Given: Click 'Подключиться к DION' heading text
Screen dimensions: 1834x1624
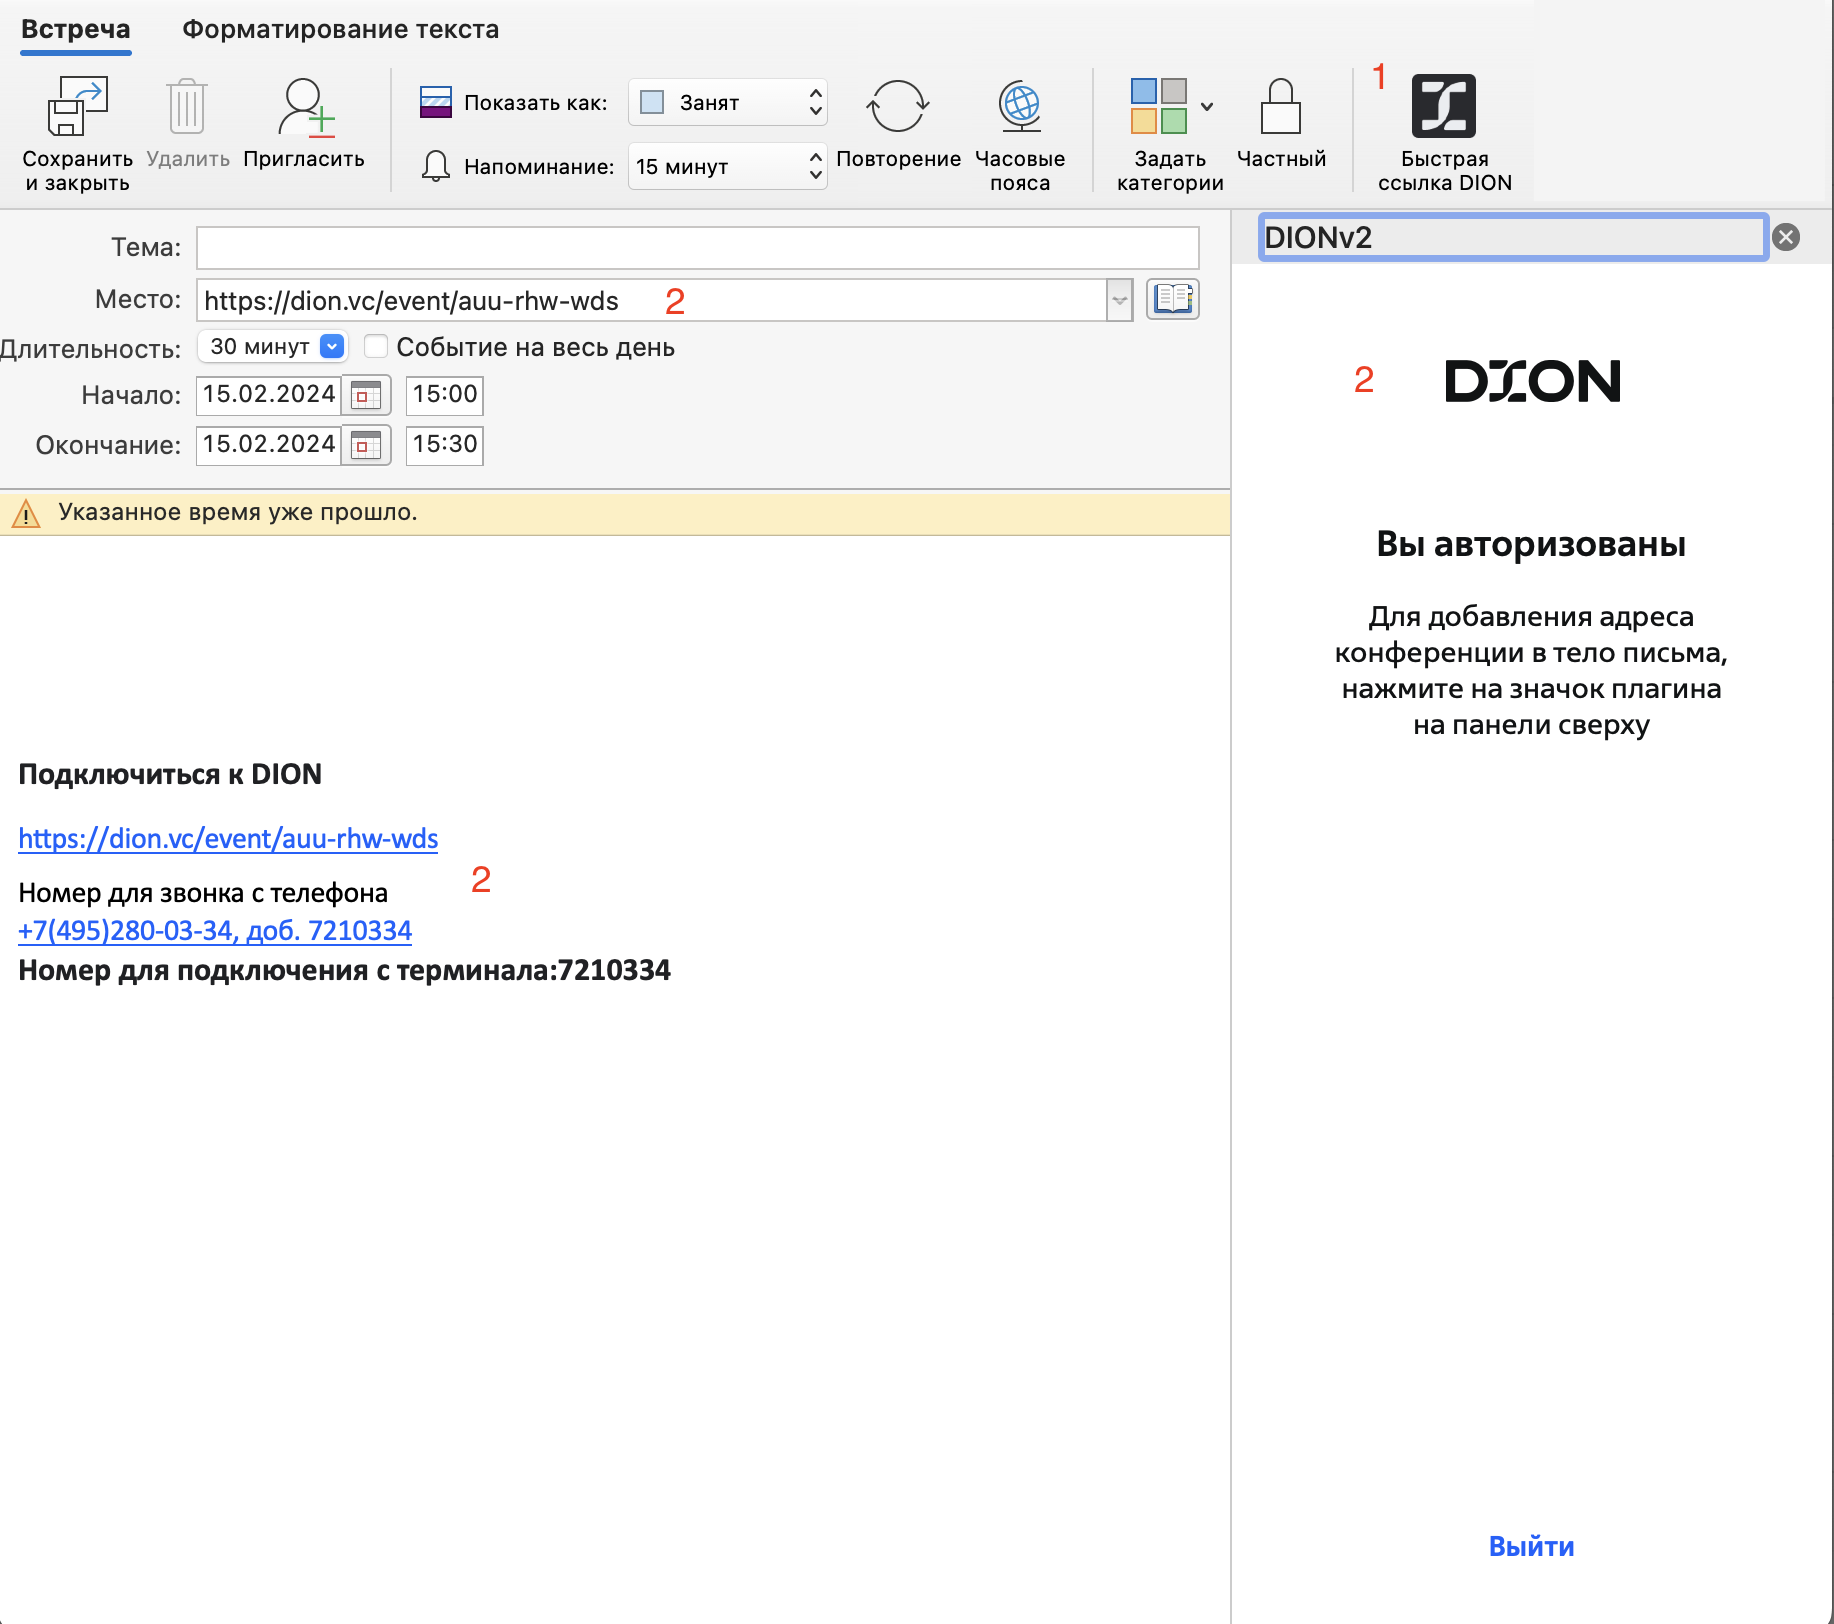Looking at the screenshot, I should pos(170,774).
